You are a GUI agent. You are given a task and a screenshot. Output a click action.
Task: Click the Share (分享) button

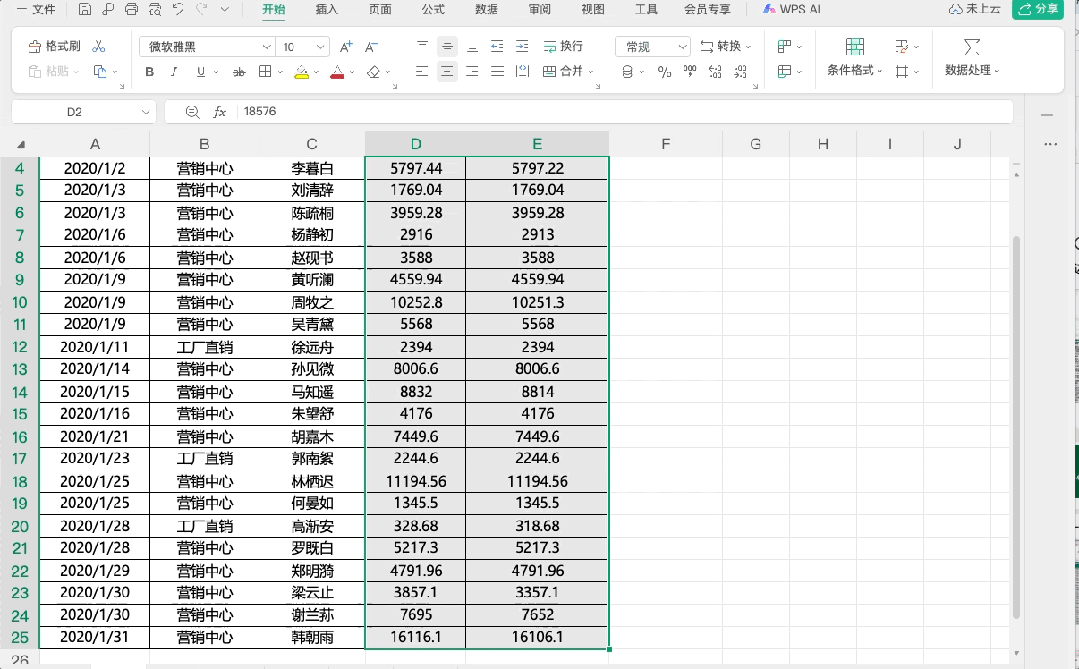(1038, 9)
